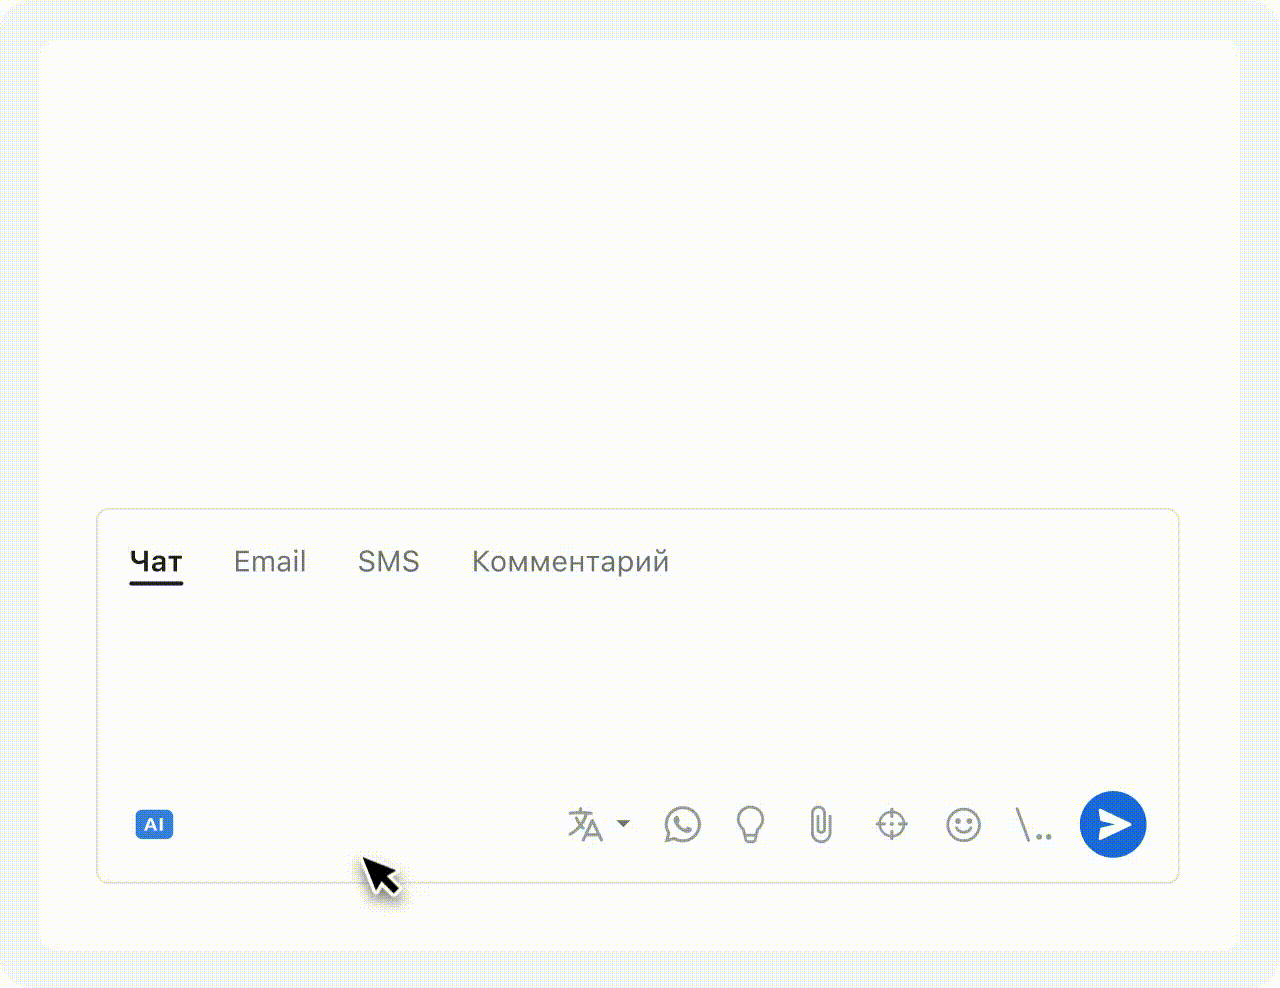Click the crosshair target icon
1280x988 pixels.
[891, 825]
